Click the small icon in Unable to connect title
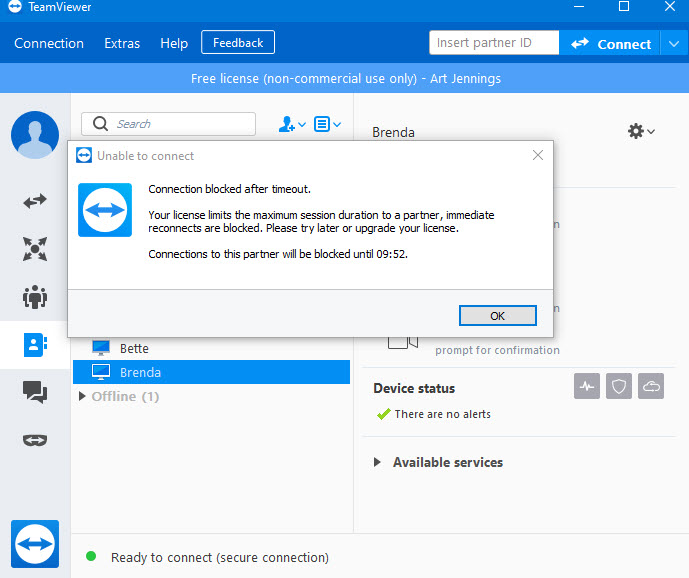689x578 pixels. pyautogui.click(x=84, y=155)
